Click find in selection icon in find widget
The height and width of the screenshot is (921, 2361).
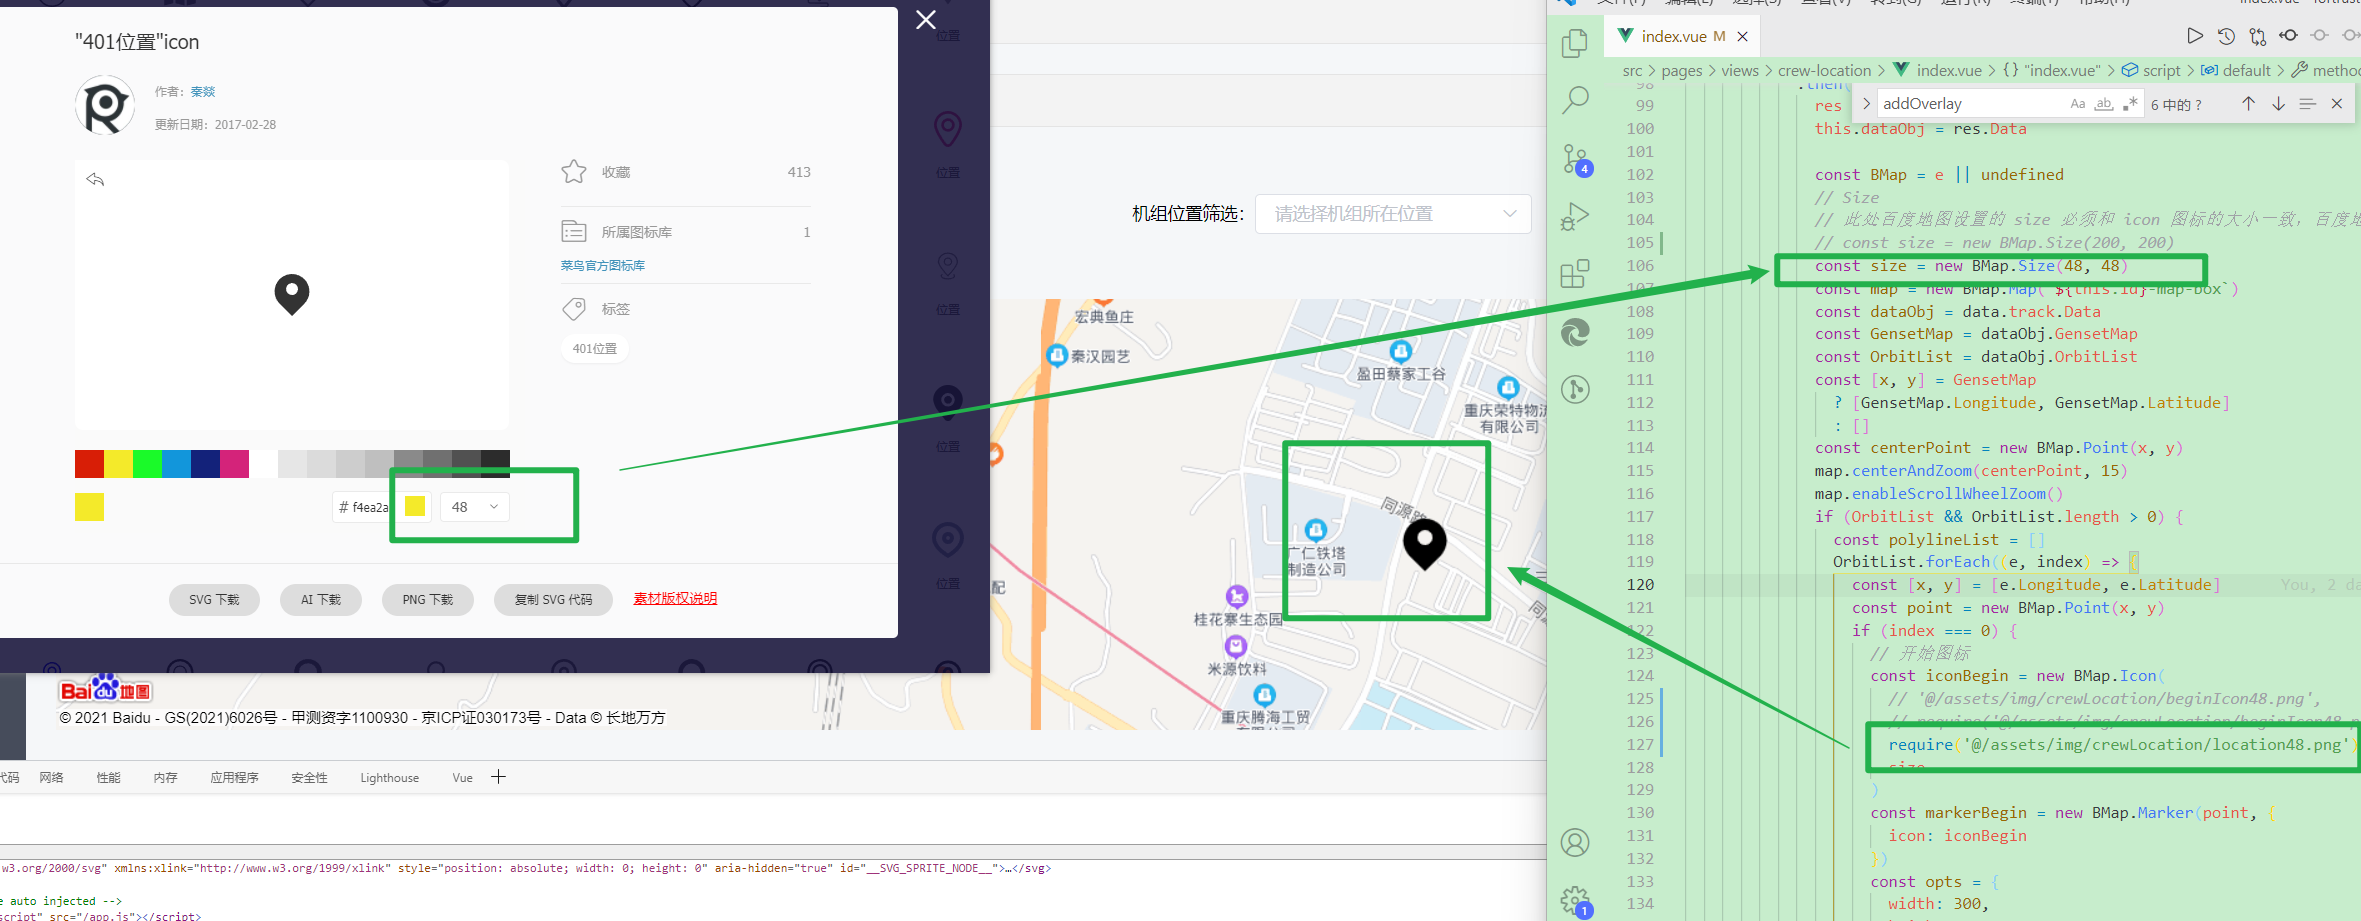click(2307, 104)
